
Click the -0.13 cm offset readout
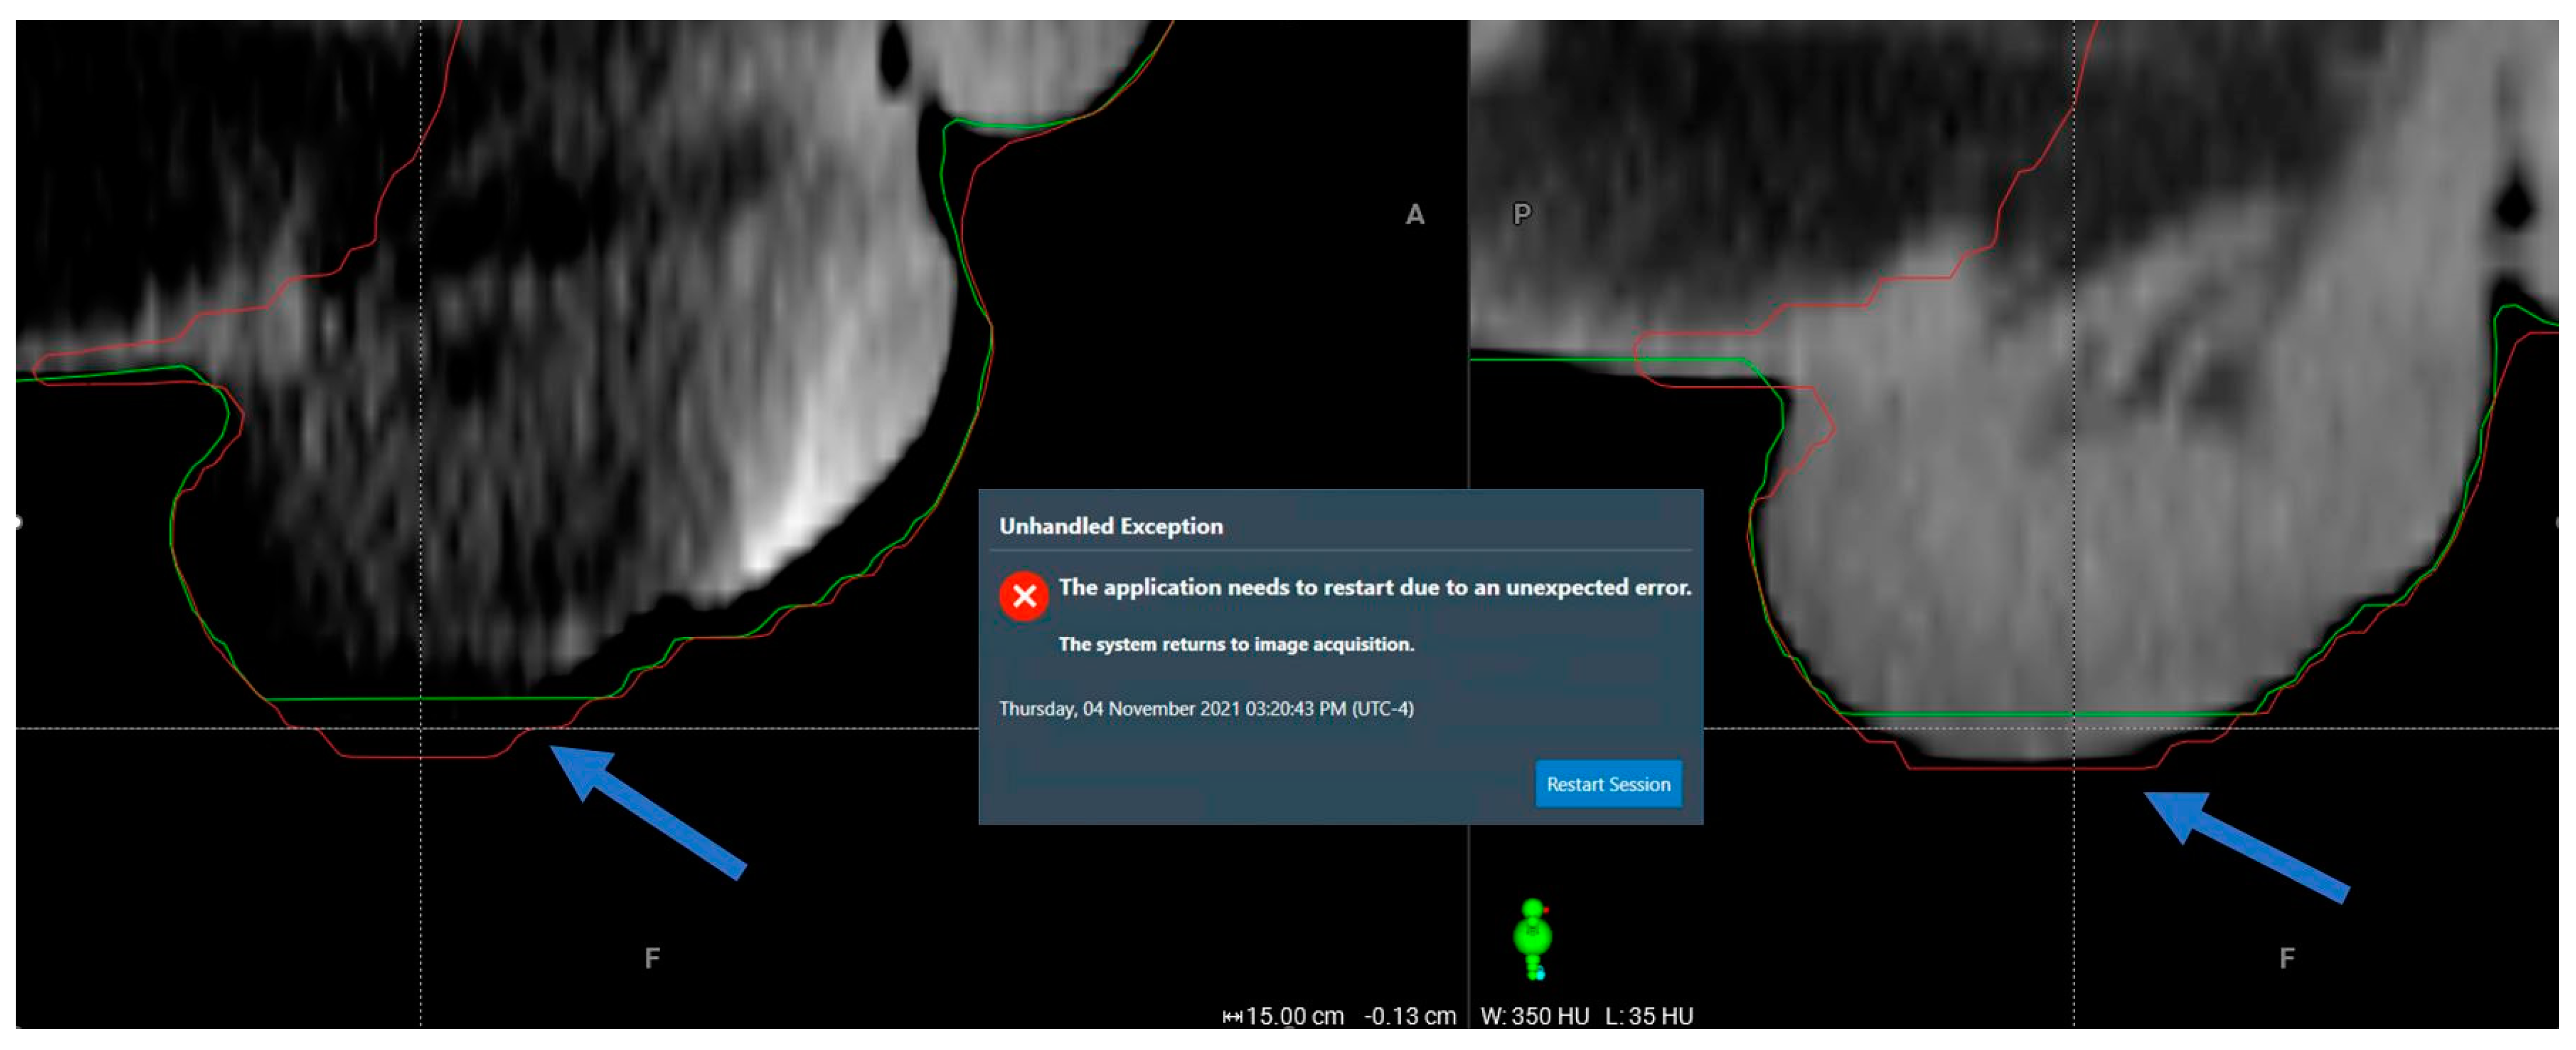(1409, 1016)
